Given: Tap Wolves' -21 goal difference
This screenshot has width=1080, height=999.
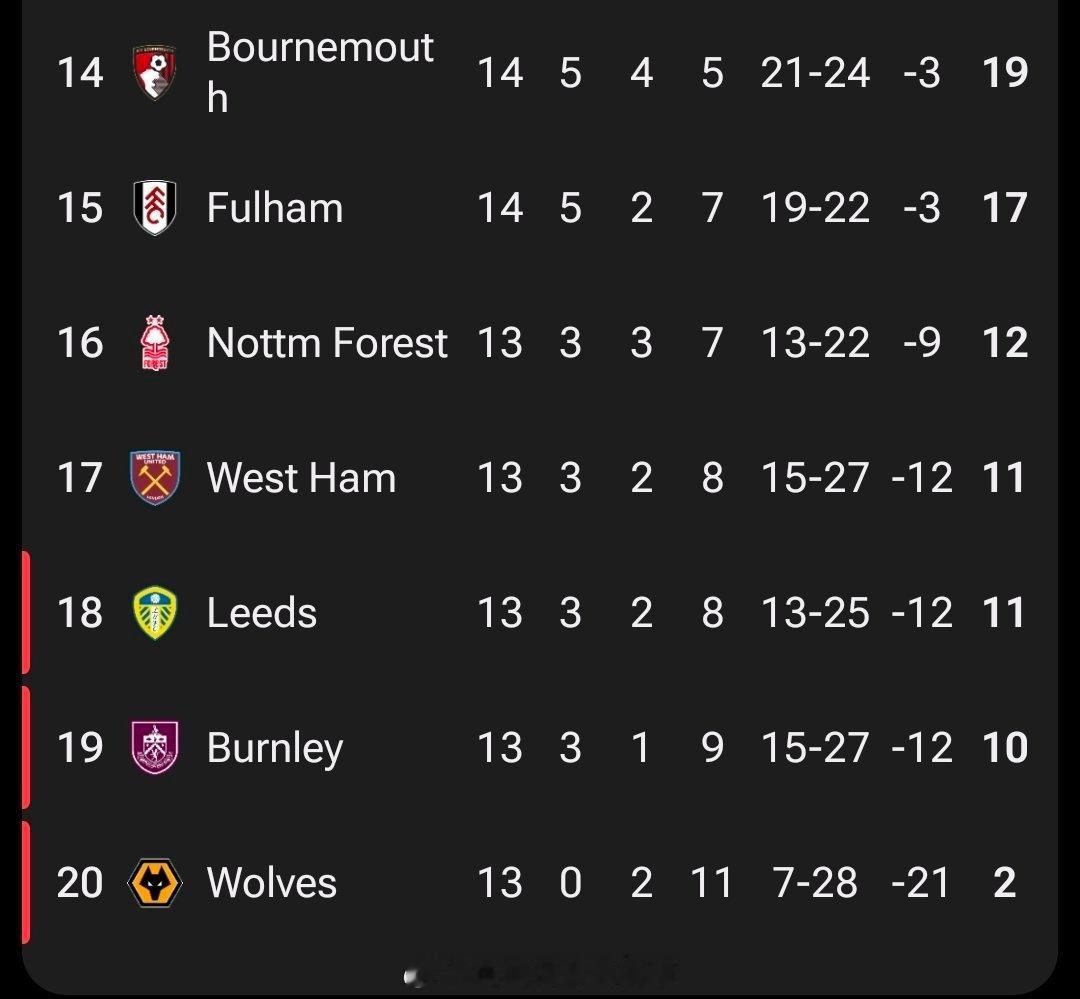Looking at the screenshot, I should pyautogui.click(x=920, y=882).
